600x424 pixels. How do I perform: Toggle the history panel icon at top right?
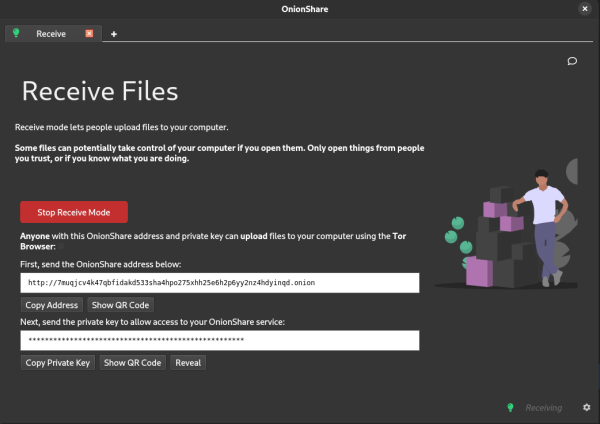coord(572,61)
